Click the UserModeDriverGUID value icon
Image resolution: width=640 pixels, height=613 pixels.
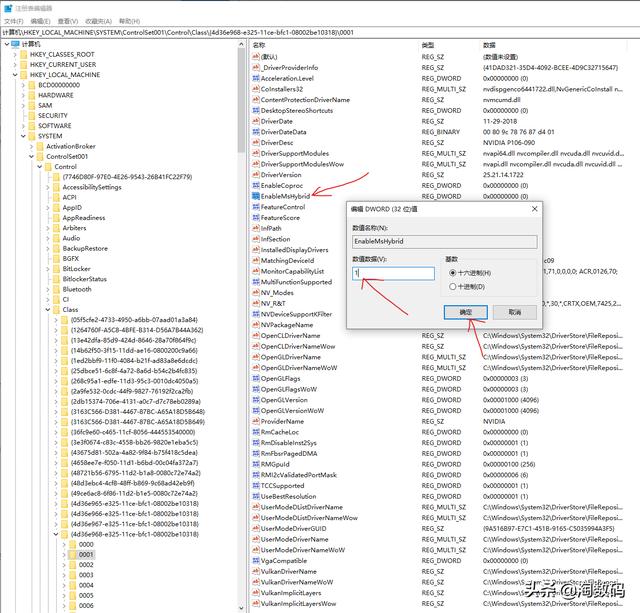[x=256, y=529]
